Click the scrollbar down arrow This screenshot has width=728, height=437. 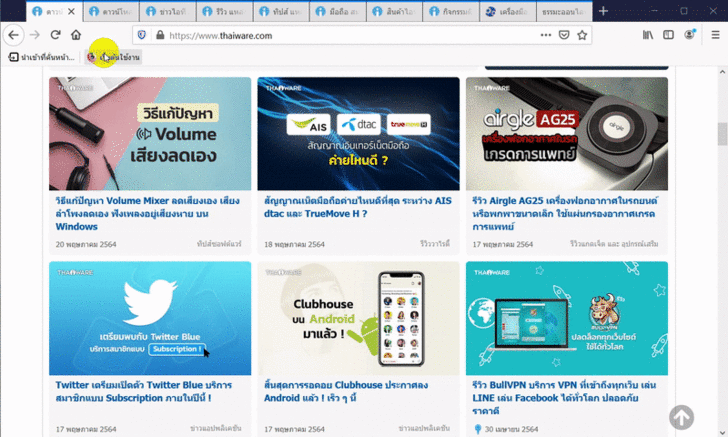pyautogui.click(x=722, y=432)
